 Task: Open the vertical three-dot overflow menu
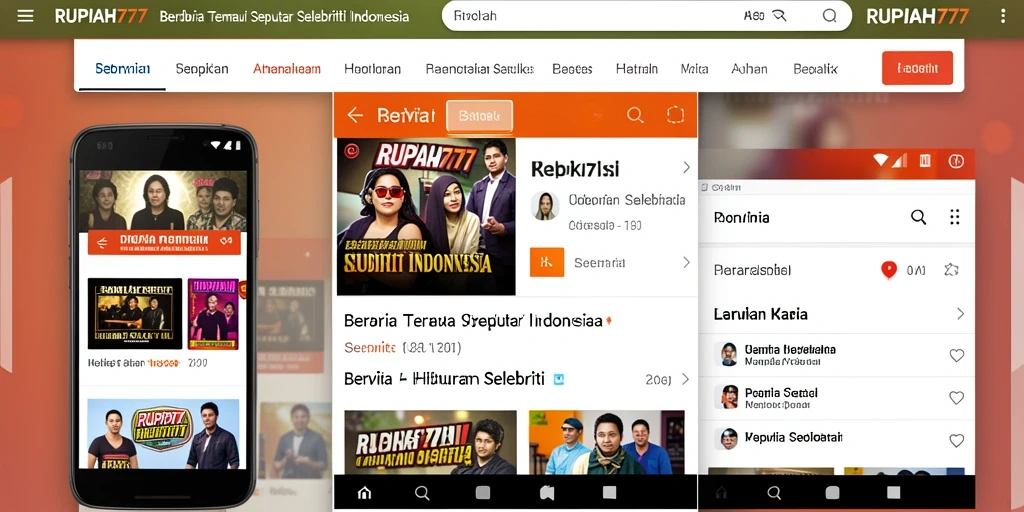pos(1003,16)
